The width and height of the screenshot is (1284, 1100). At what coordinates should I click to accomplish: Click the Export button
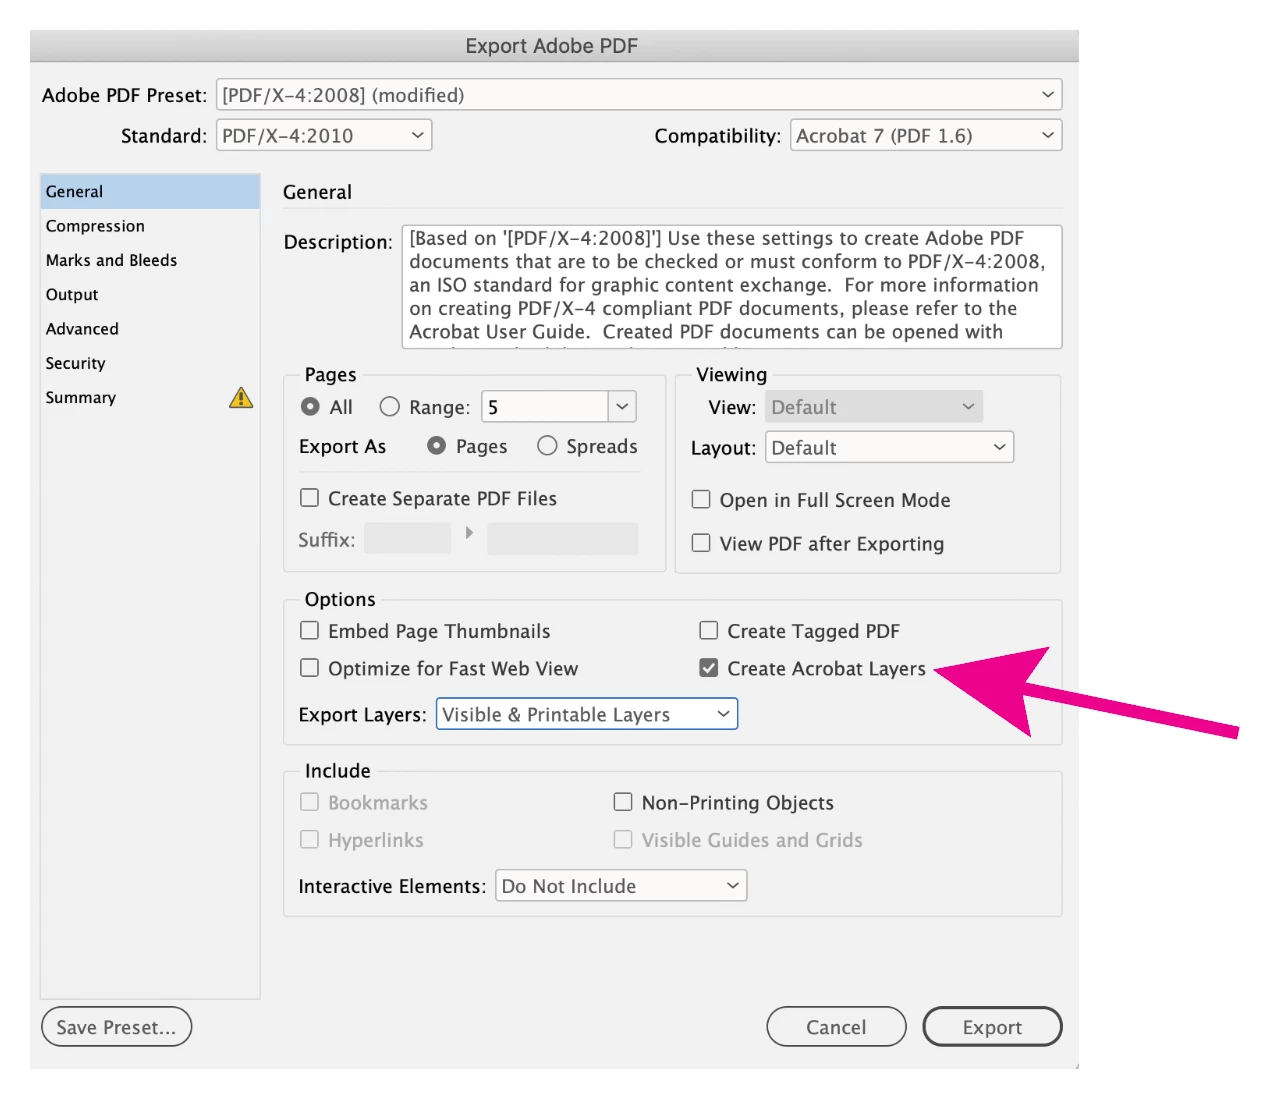(992, 1027)
